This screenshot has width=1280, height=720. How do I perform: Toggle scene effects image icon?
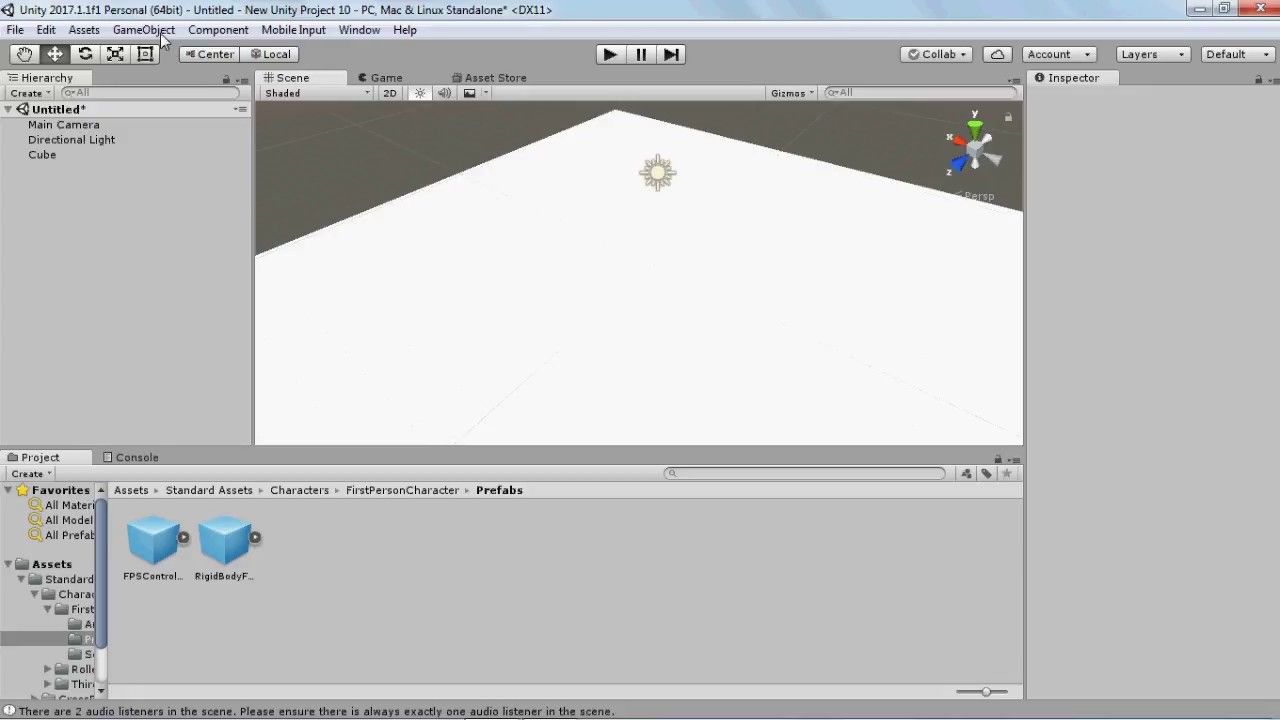(x=469, y=93)
